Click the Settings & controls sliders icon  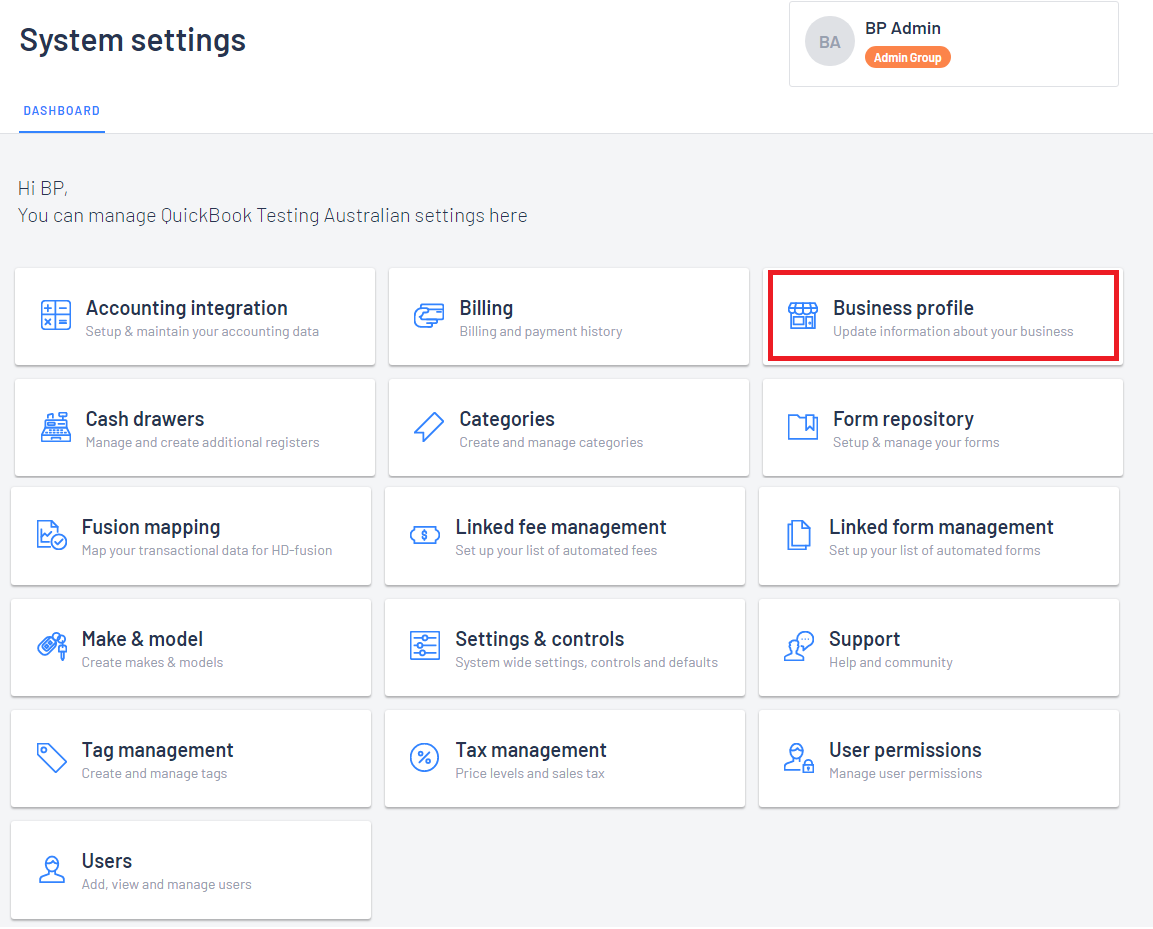(425, 646)
